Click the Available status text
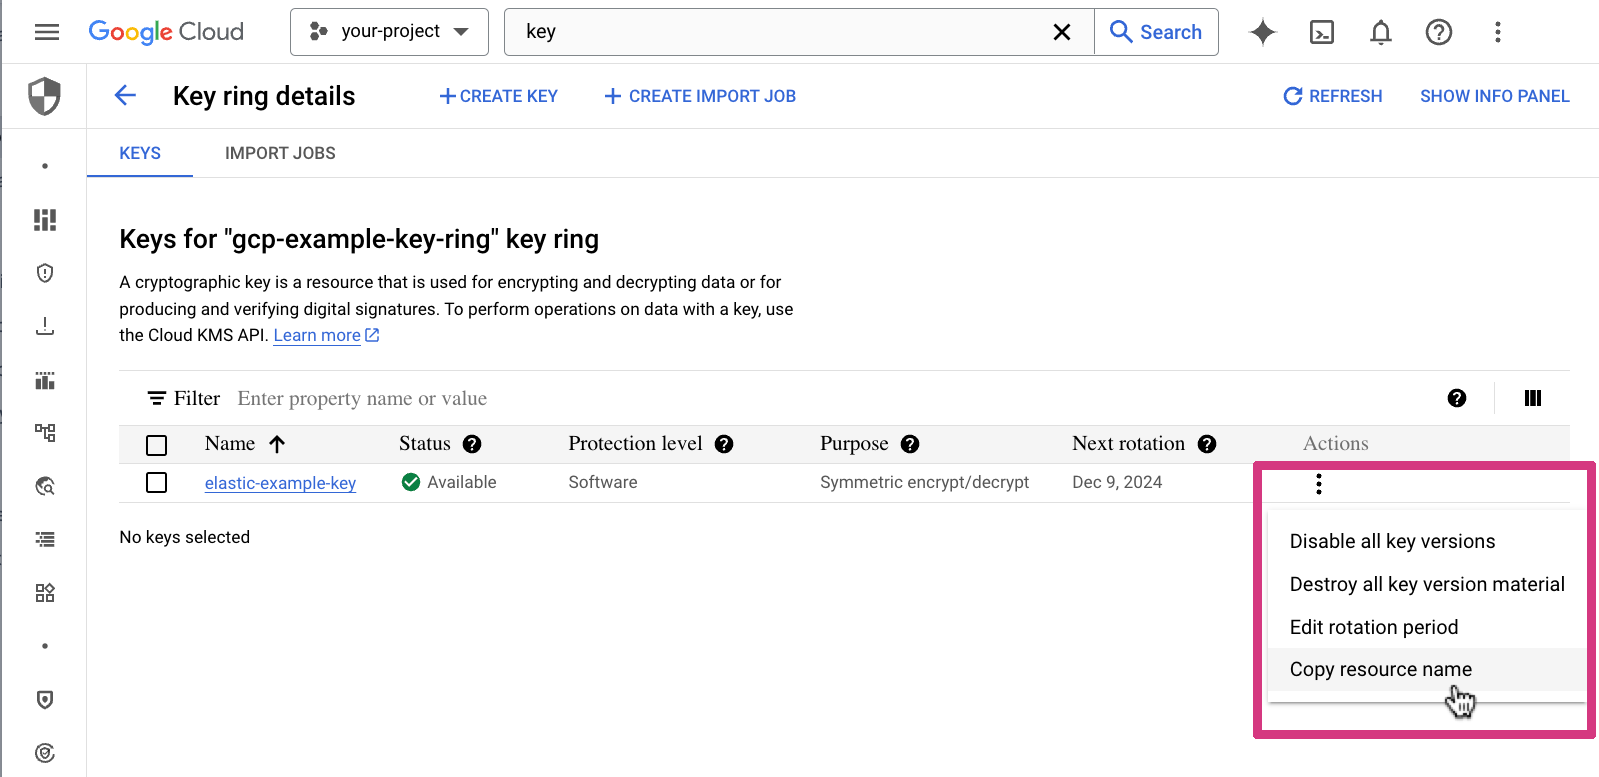Image resolution: width=1599 pixels, height=777 pixels. 462,482
